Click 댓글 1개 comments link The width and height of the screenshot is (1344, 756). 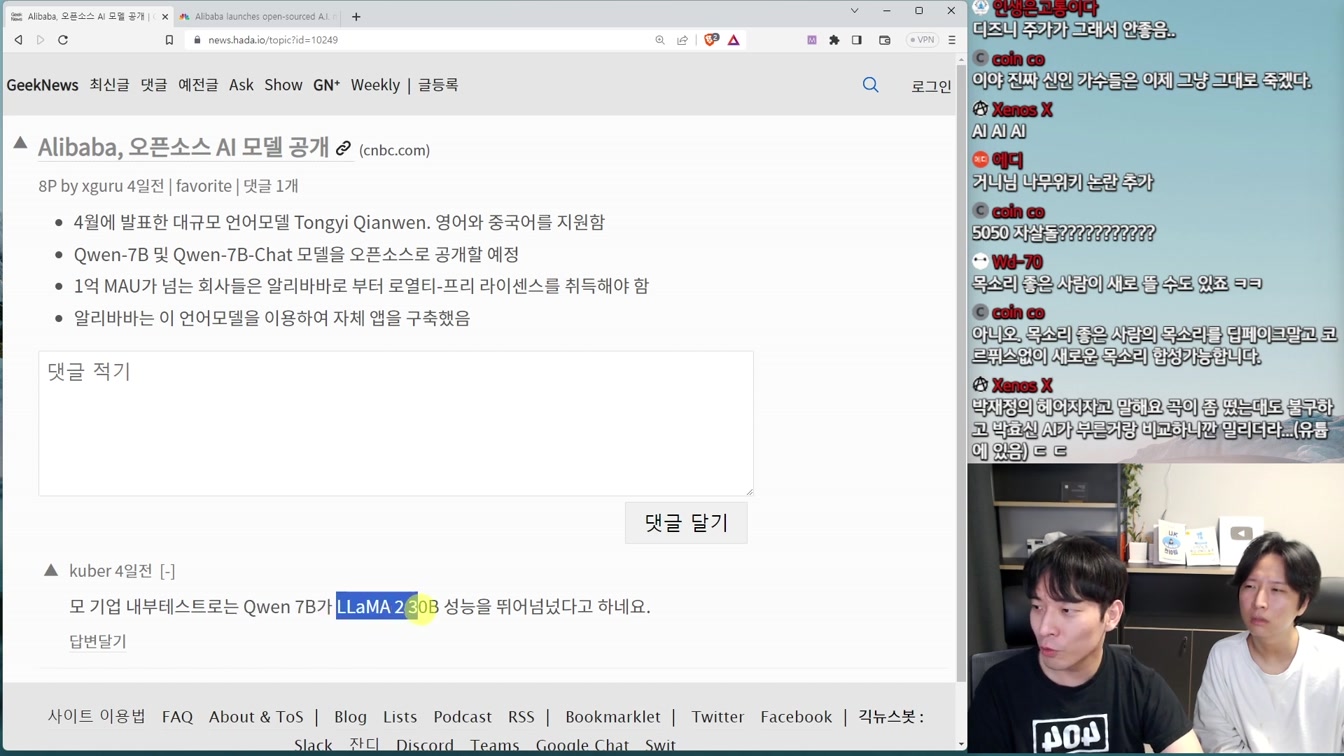point(271,186)
